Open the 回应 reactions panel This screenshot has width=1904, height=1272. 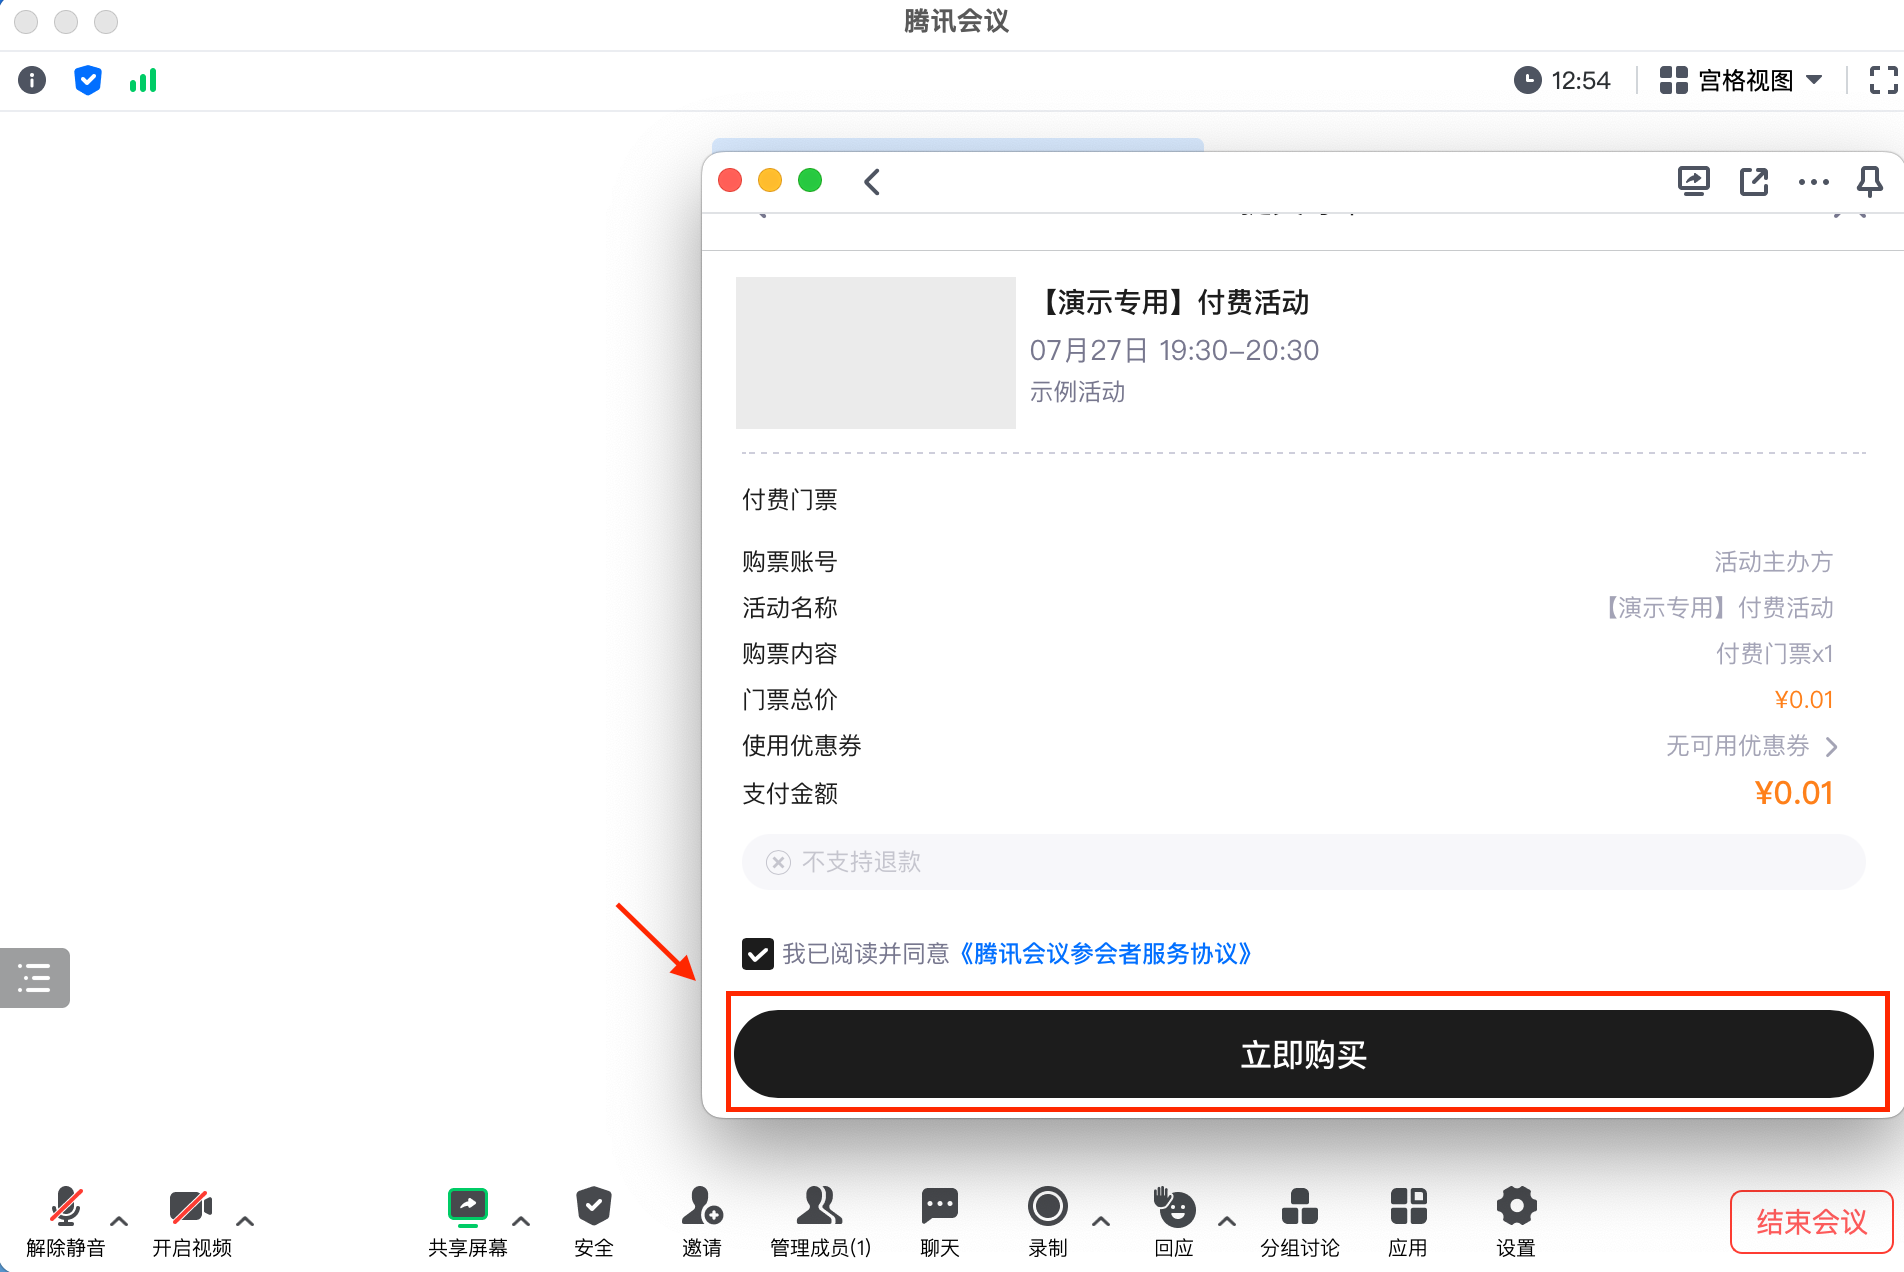tap(1174, 1222)
